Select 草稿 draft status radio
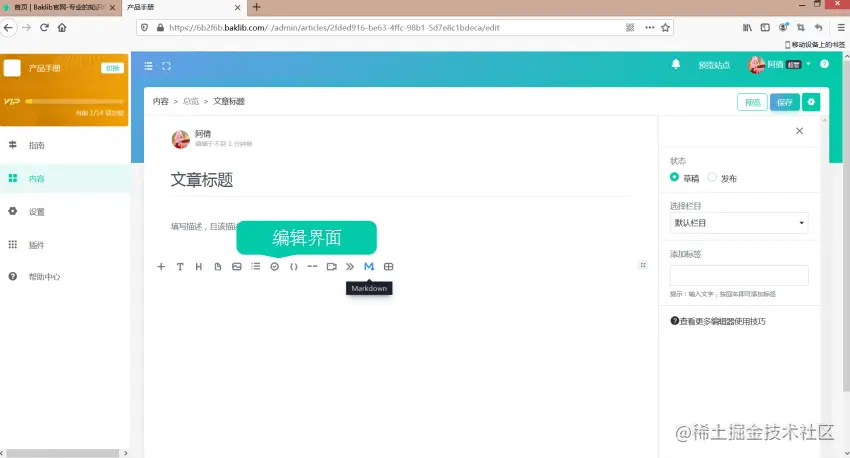 [674, 177]
